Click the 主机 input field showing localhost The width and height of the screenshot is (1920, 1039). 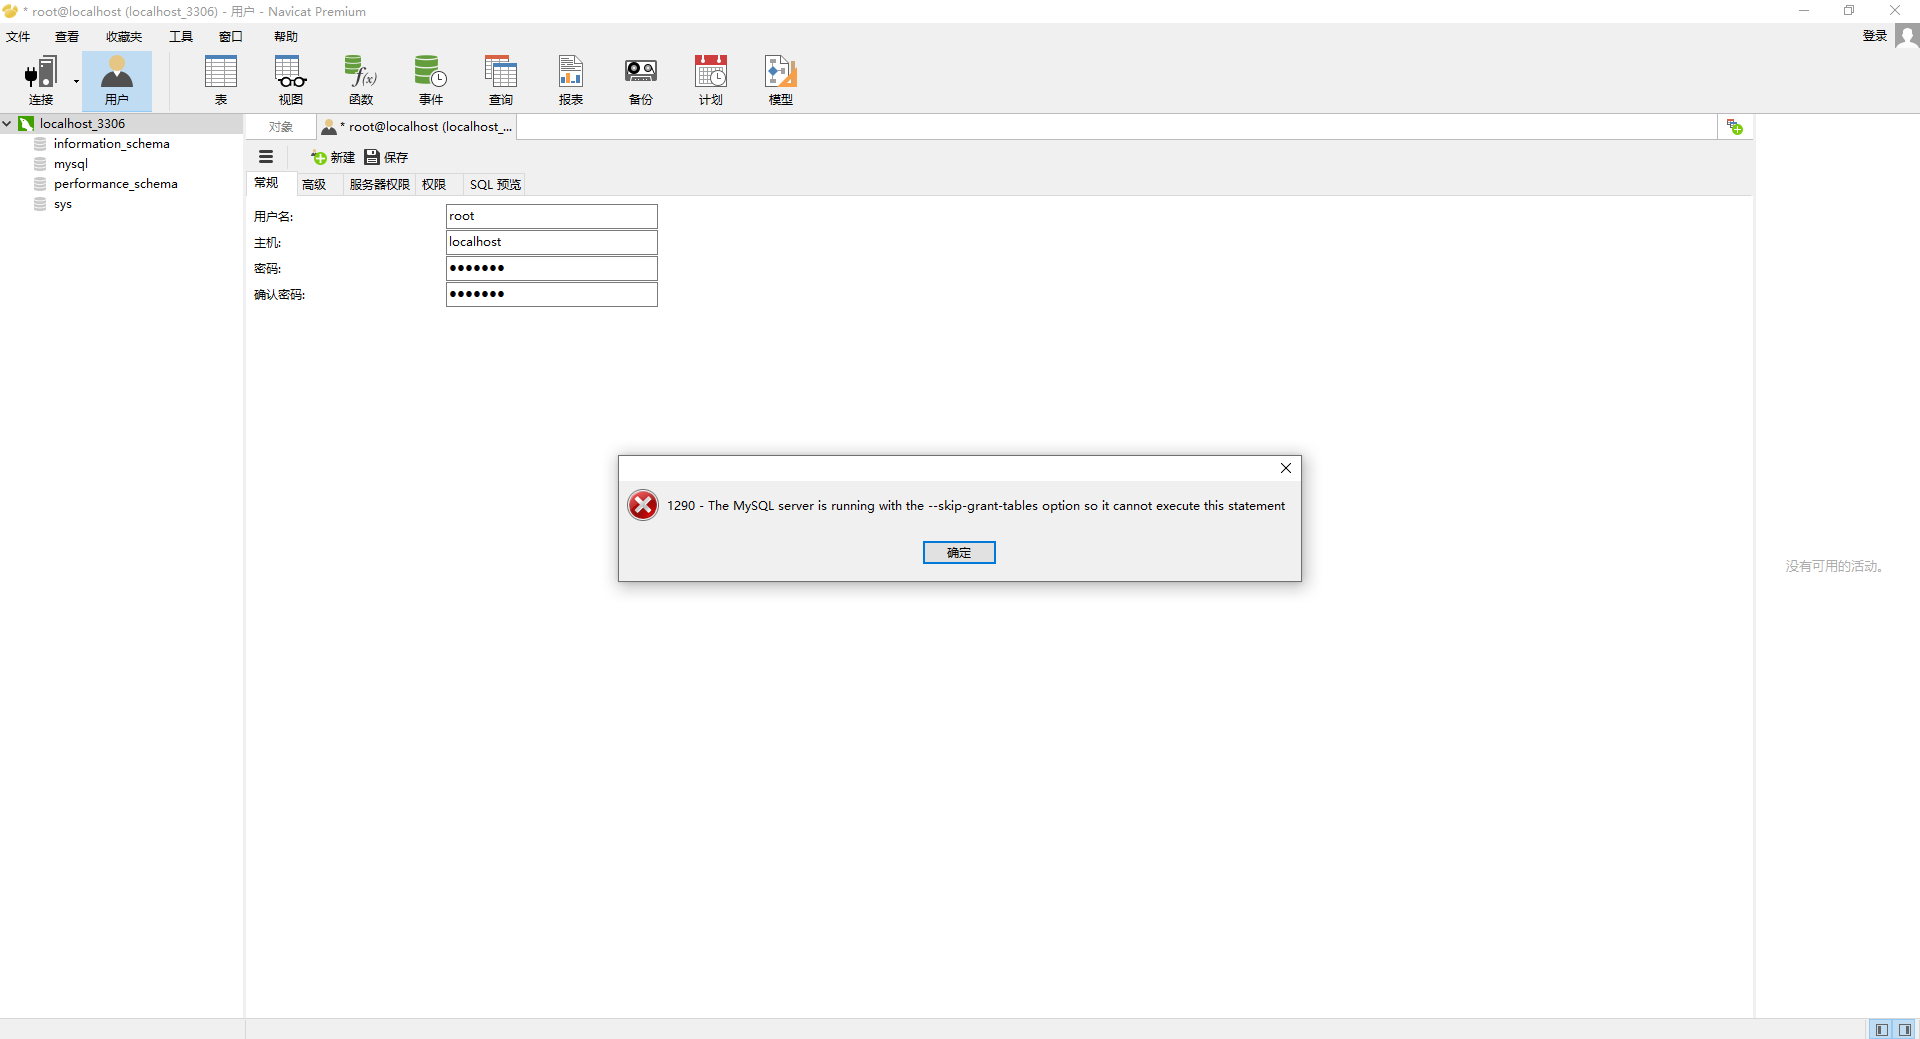[x=551, y=241]
